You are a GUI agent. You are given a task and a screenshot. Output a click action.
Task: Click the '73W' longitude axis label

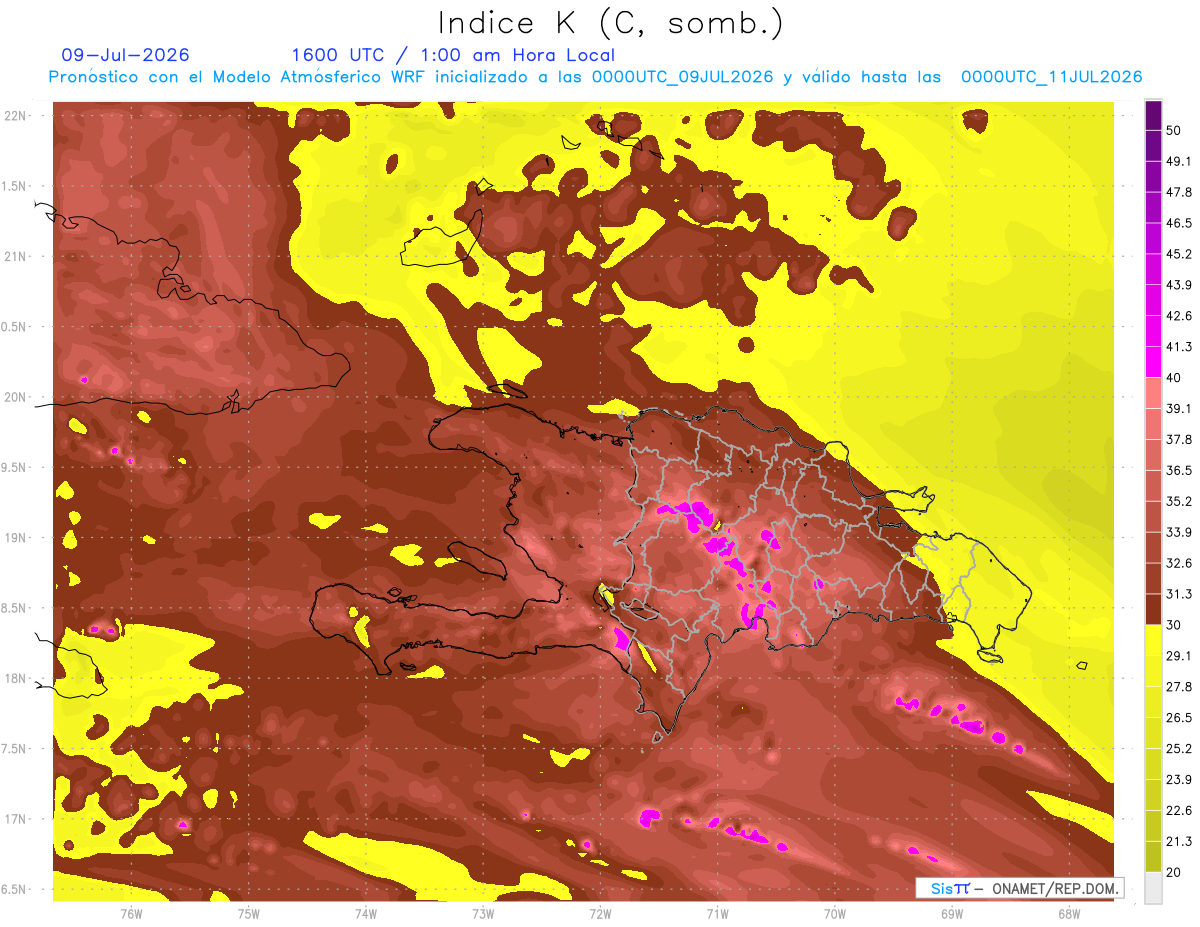tap(483, 914)
